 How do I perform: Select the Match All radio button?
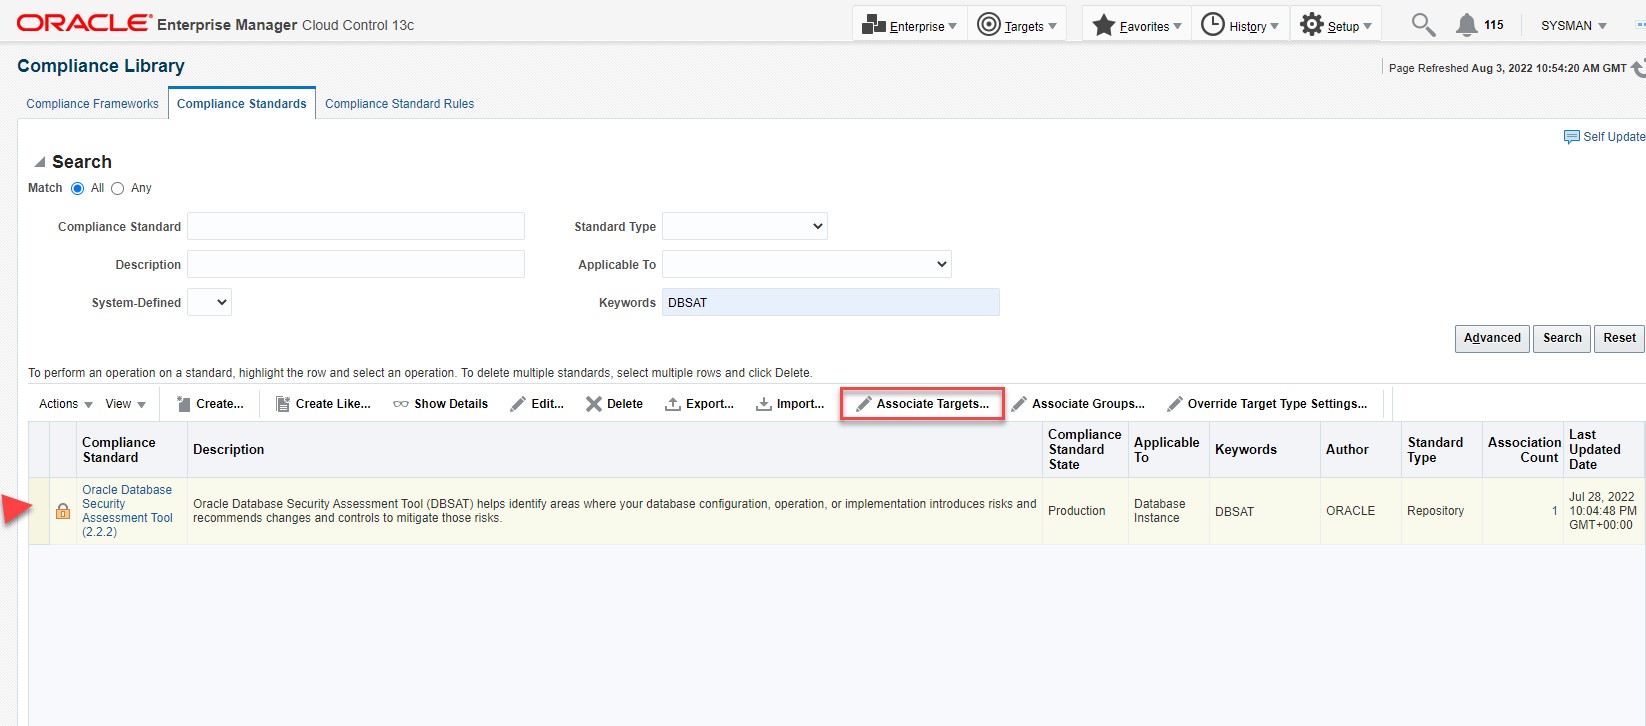[x=77, y=189]
